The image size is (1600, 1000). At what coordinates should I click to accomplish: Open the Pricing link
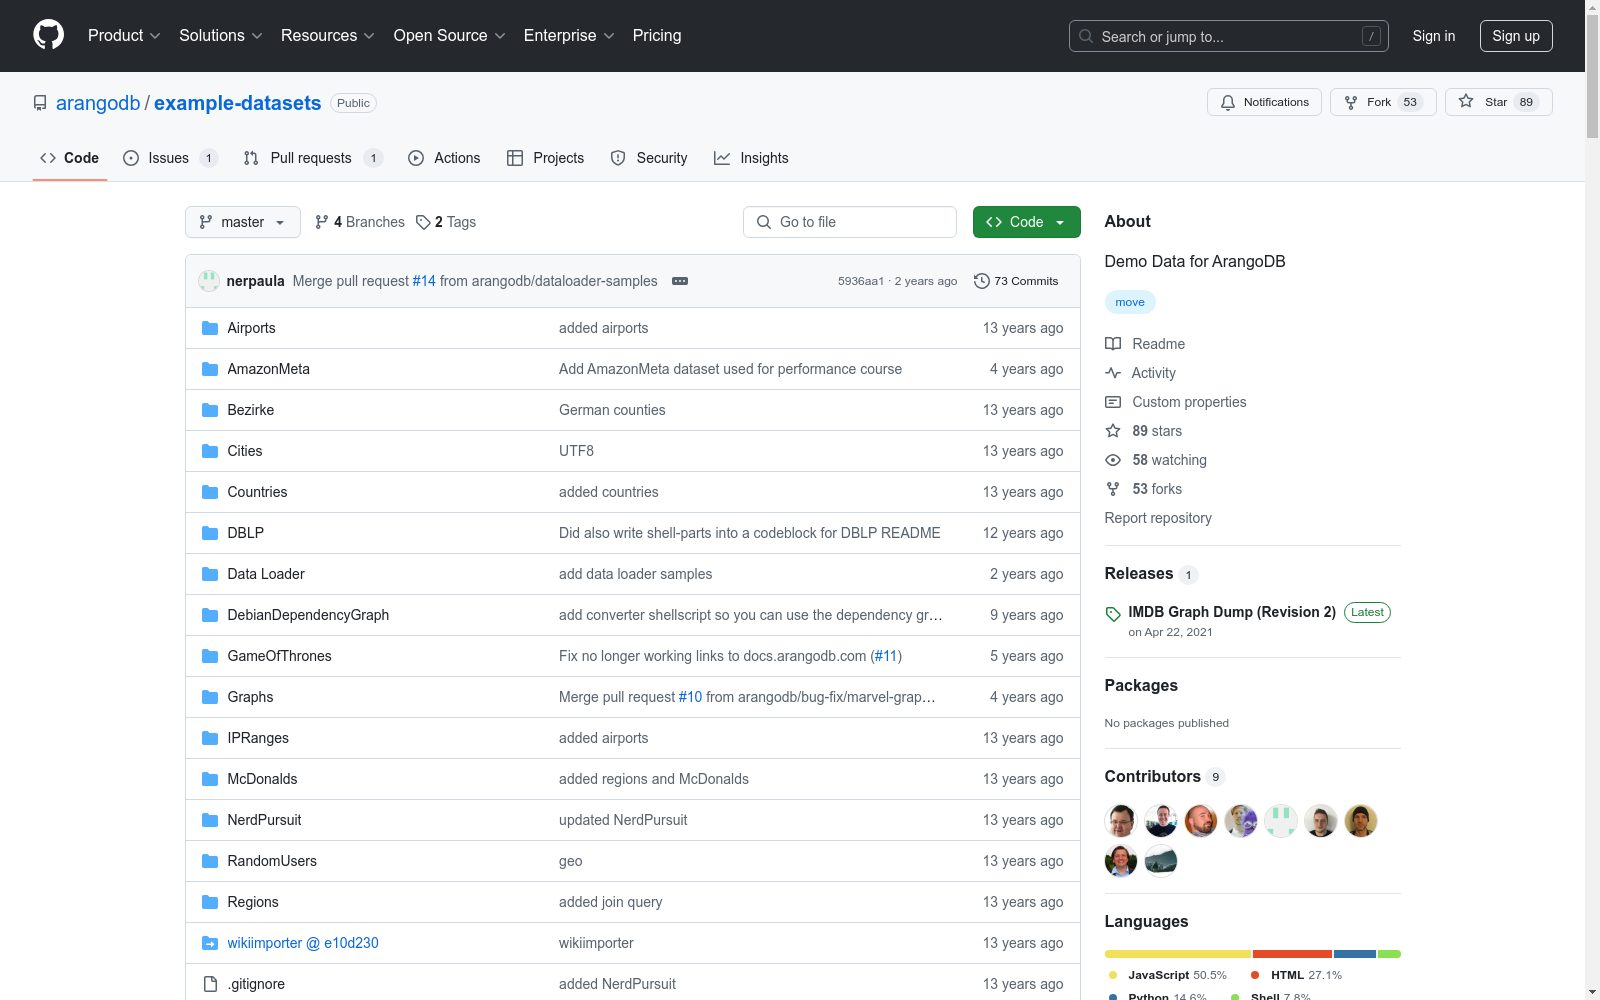point(657,36)
